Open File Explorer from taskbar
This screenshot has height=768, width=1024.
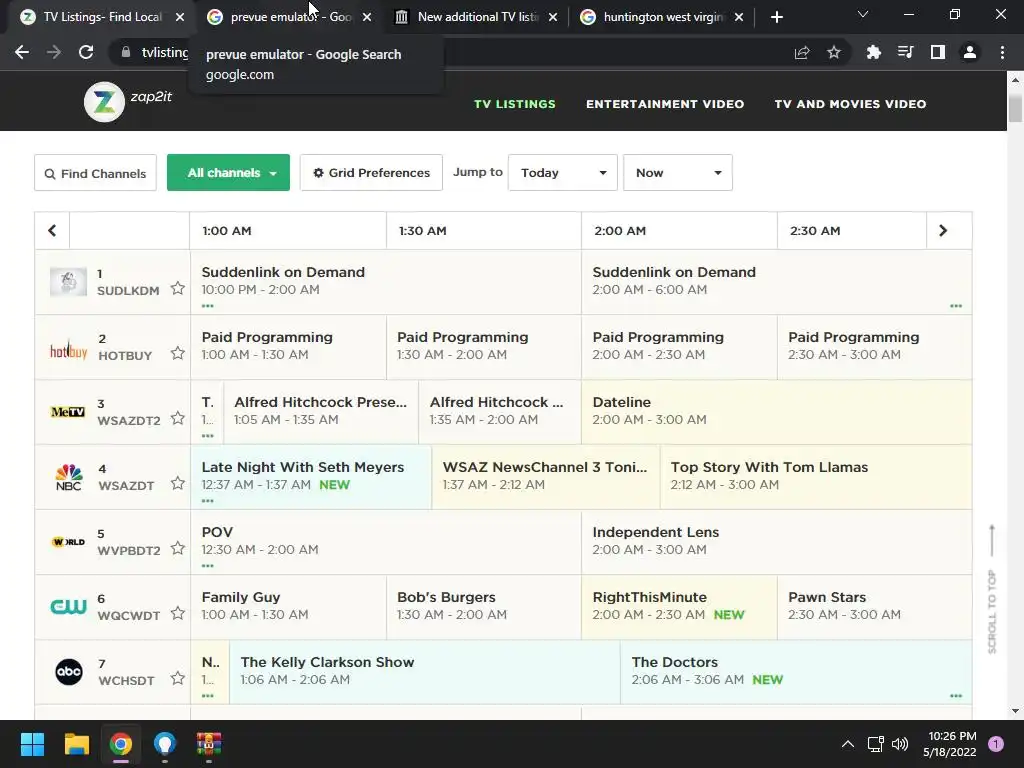click(x=76, y=744)
